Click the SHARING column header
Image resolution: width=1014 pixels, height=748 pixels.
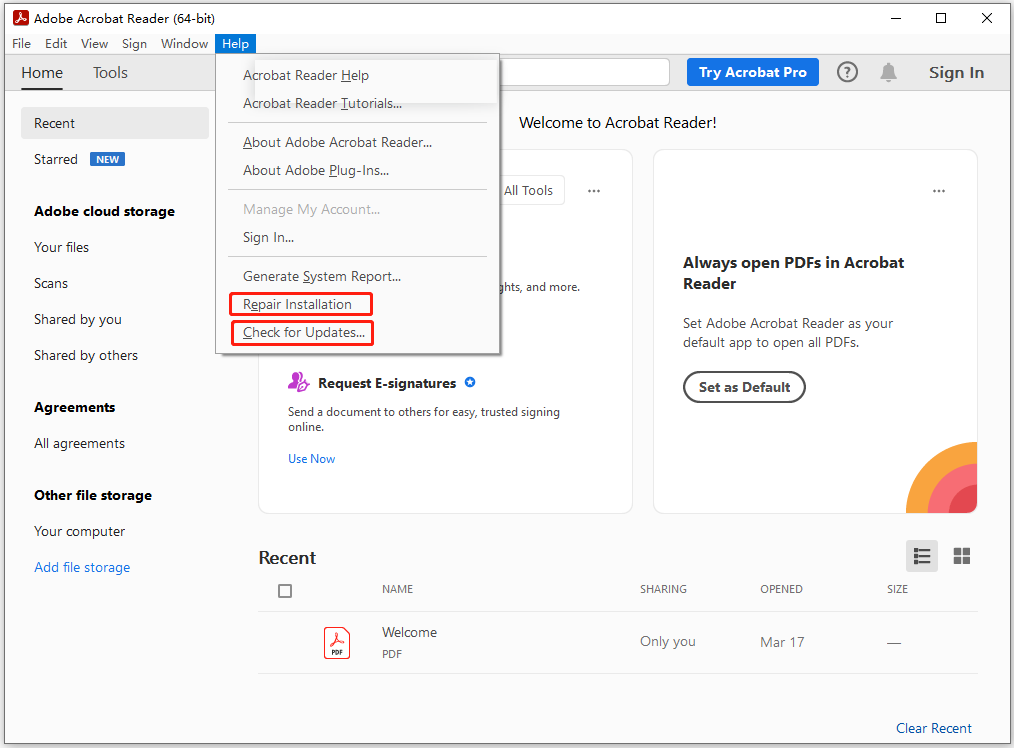[x=663, y=589]
